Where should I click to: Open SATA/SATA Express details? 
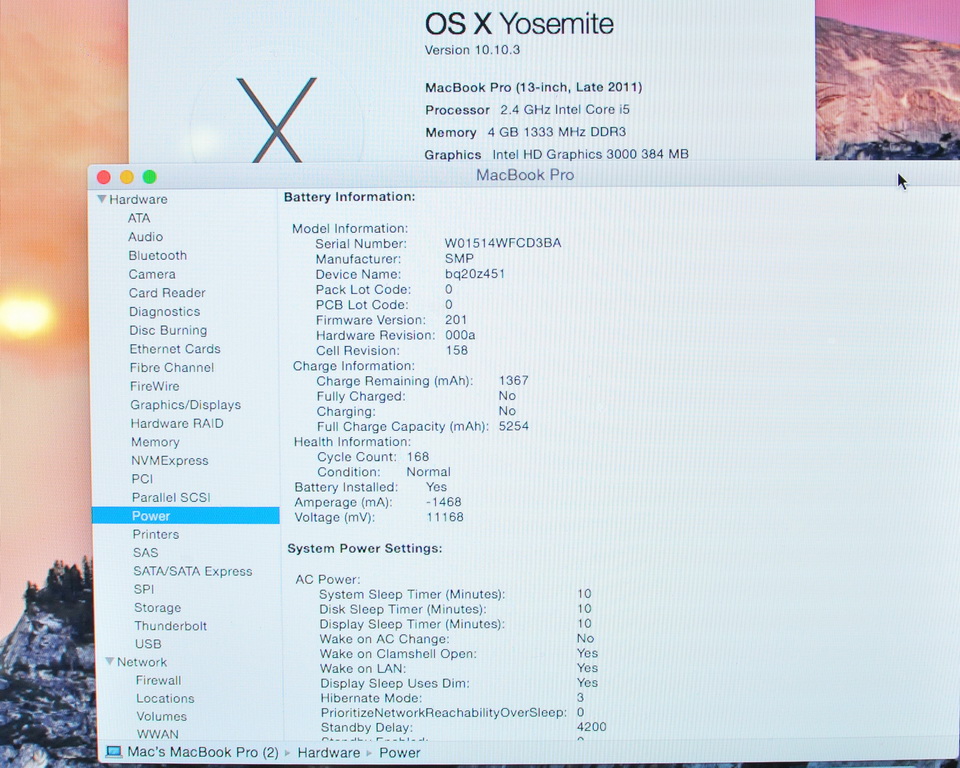[x=193, y=571]
